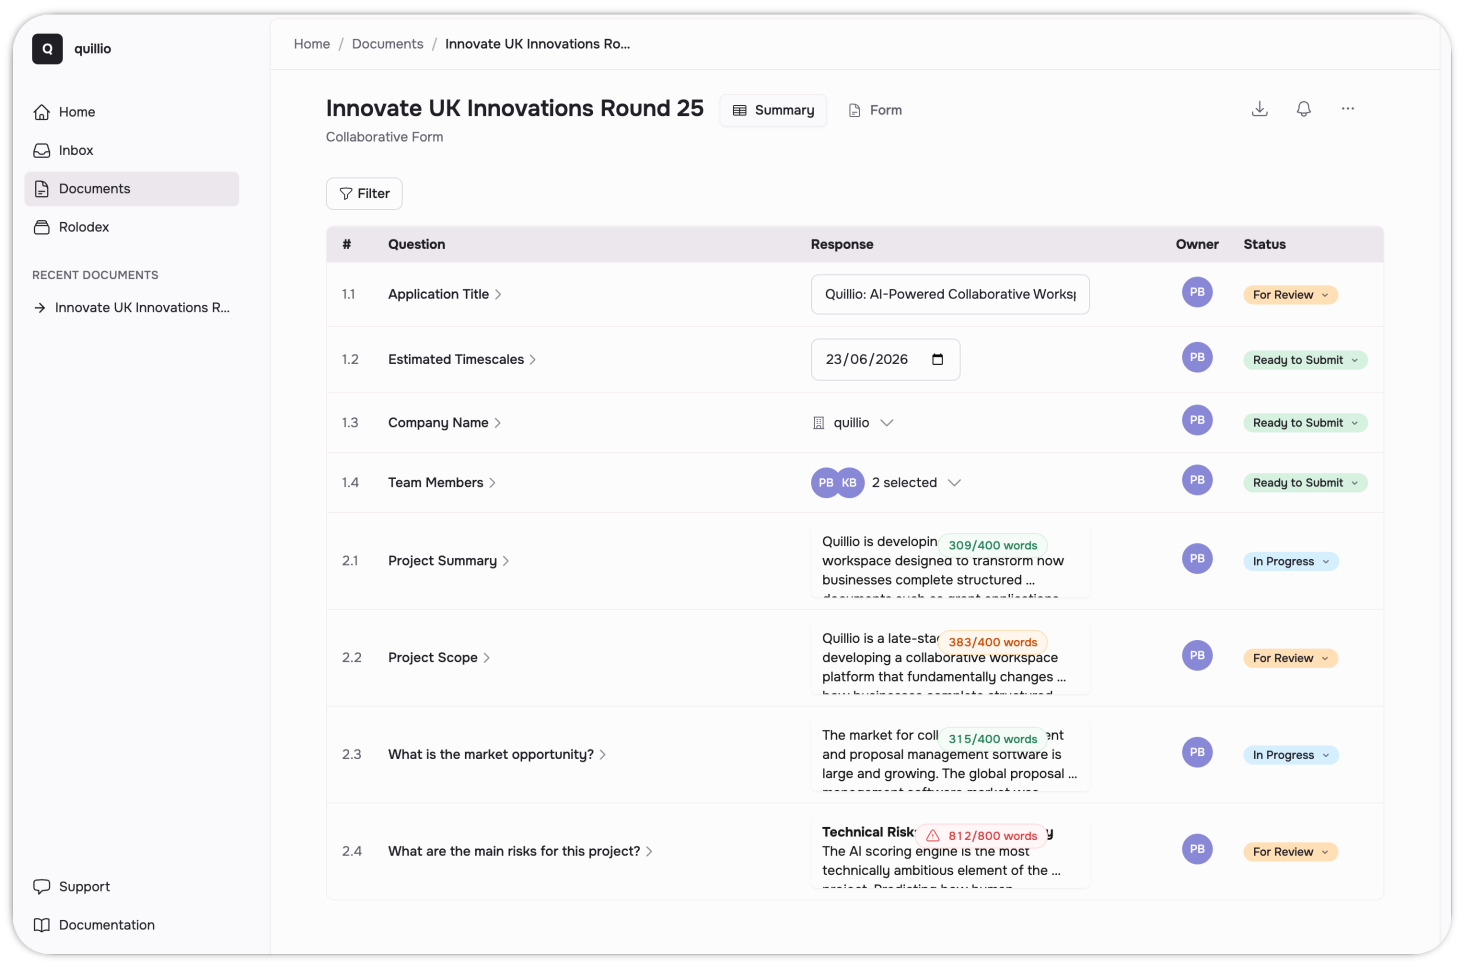Click the quillio Q logo icon
Image resolution: width=1461 pixels, height=979 pixels.
click(47, 48)
